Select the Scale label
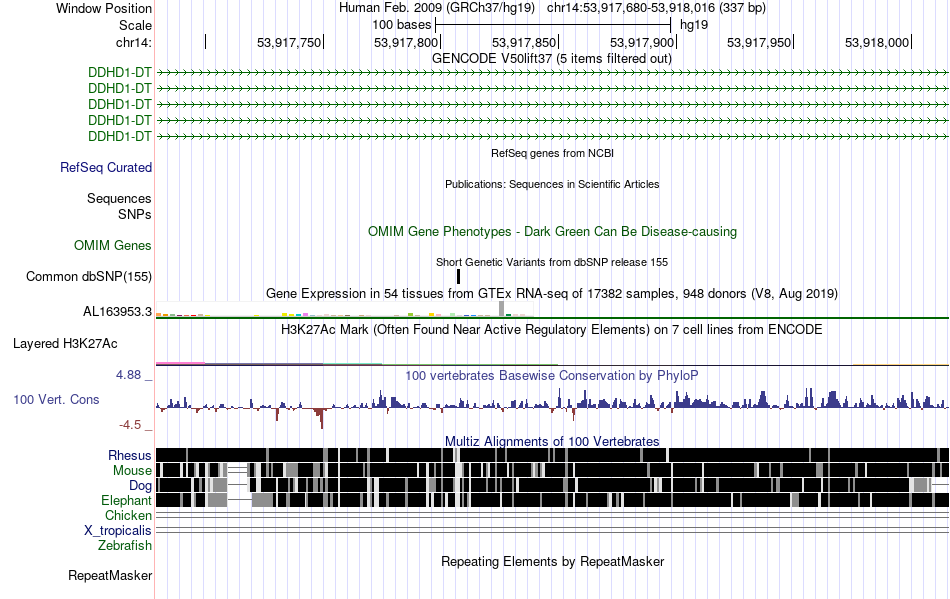 [x=135, y=25]
